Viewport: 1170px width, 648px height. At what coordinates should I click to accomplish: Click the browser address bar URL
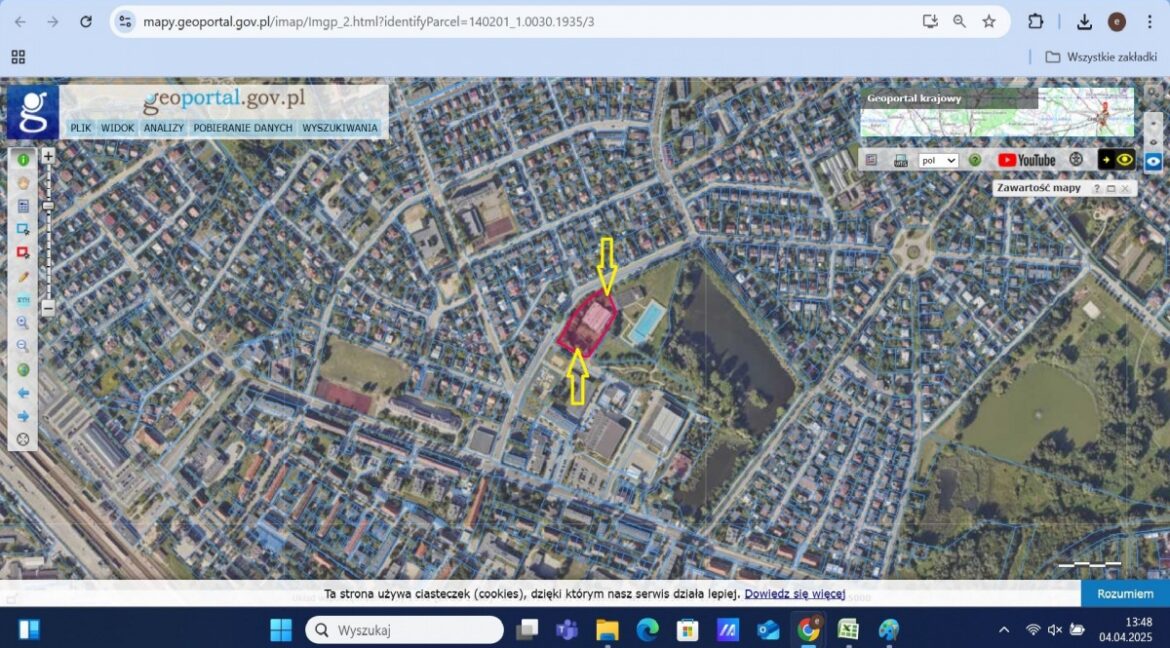[x=369, y=22]
